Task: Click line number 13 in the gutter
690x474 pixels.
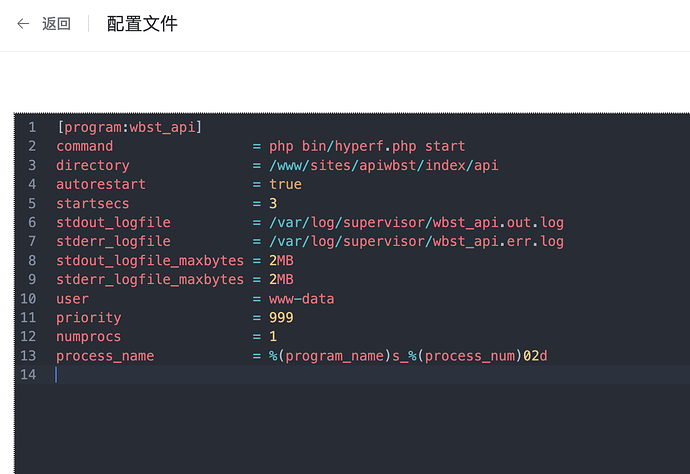Action: pyautogui.click(x=28, y=356)
